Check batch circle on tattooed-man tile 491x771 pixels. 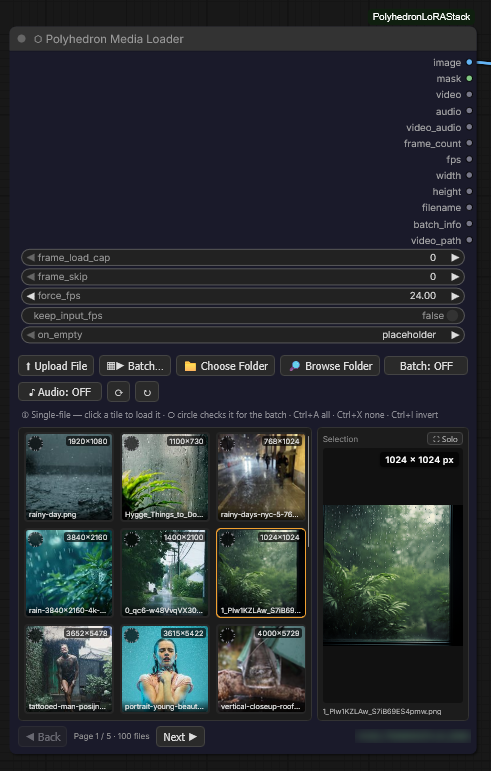[x=35, y=635]
